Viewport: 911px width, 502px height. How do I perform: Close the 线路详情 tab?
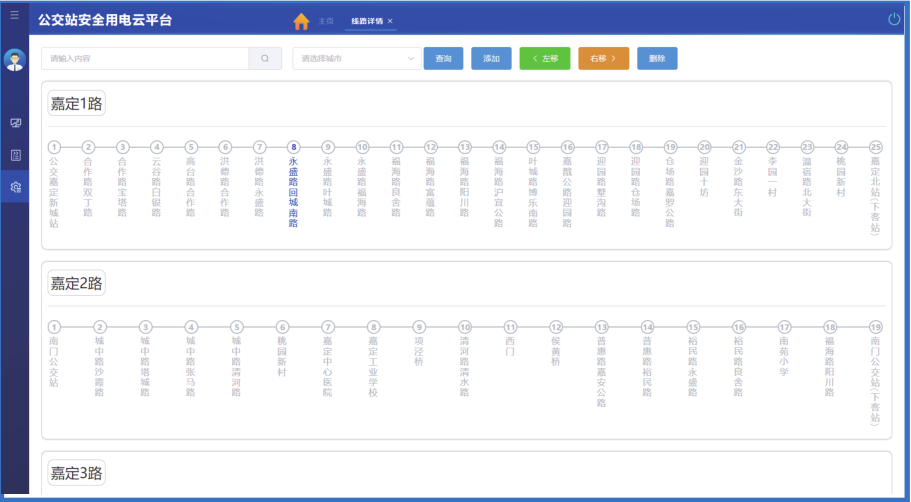pos(390,21)
